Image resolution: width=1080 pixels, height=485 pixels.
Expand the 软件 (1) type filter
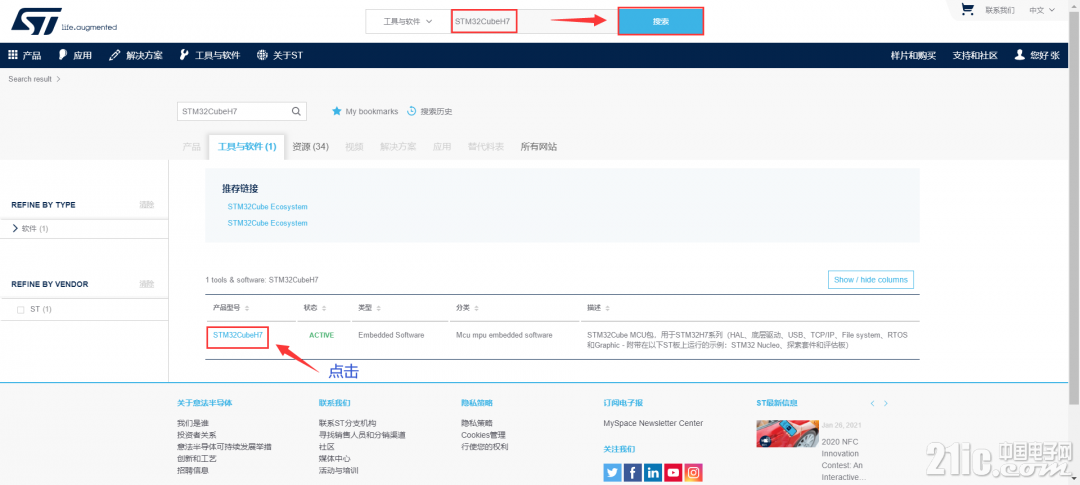15,228
